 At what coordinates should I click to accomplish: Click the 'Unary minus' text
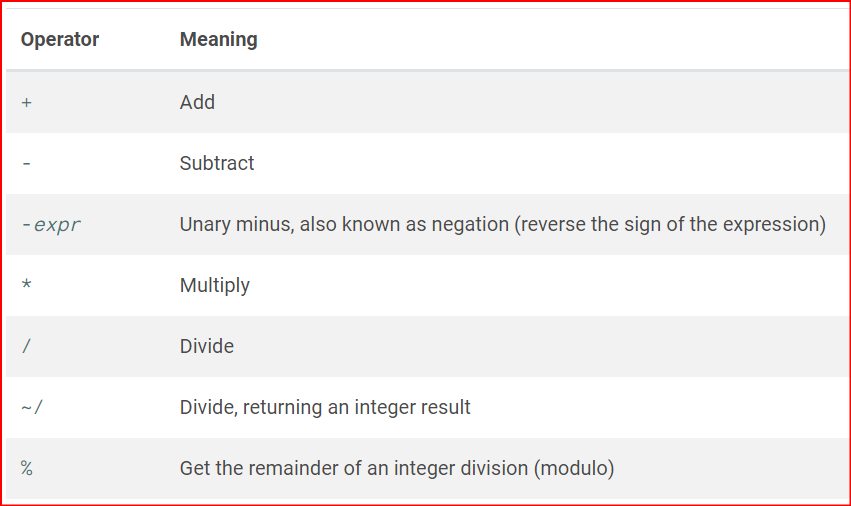click(x=231, y=224)
